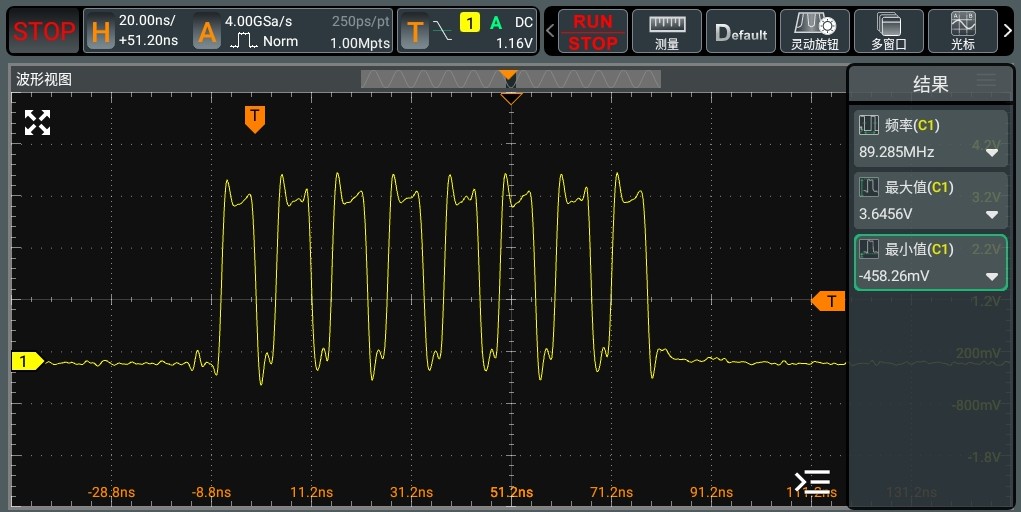This screenshot has height=512, width=1021.
Task: Tap the DC trigger coupling label
Action: click(x=524, y=23)
